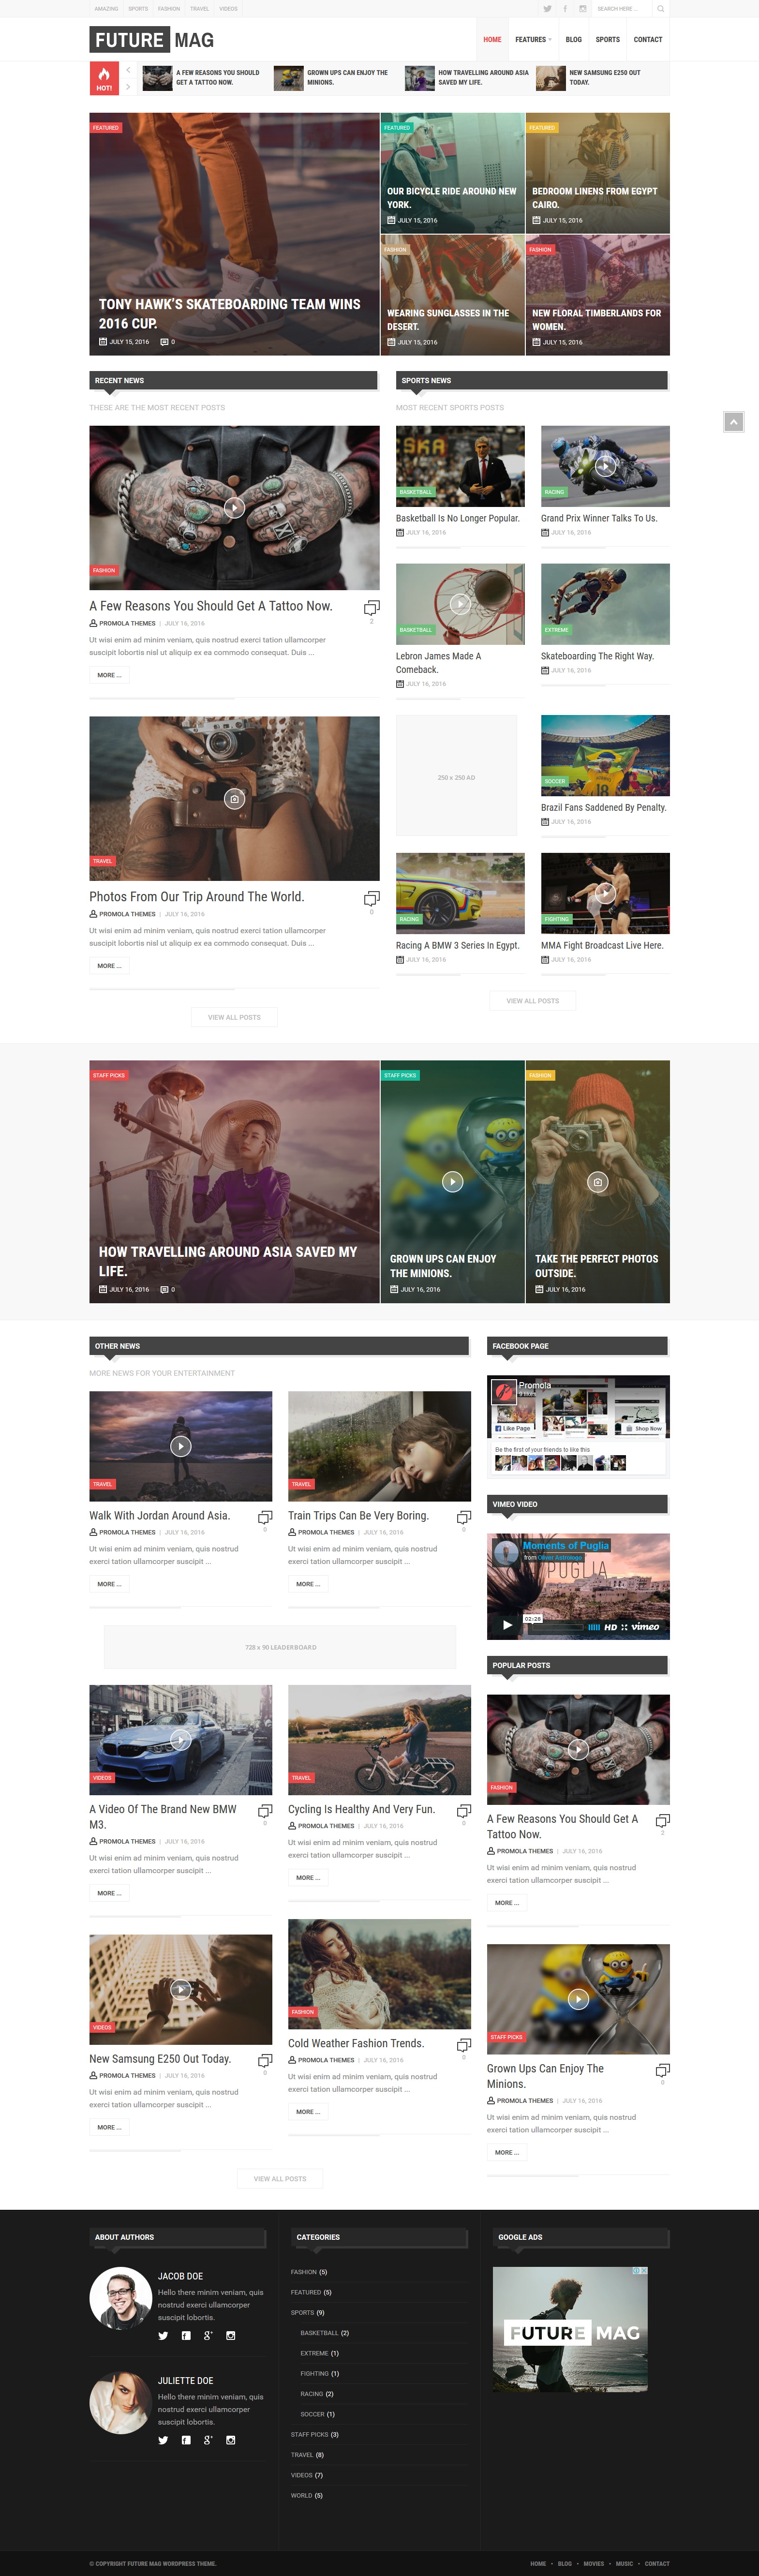The width and height of the screenshot is (759, 2576).
Task: Open Promola Themes author under Walk With Jordan
Action: point(127,1532)
